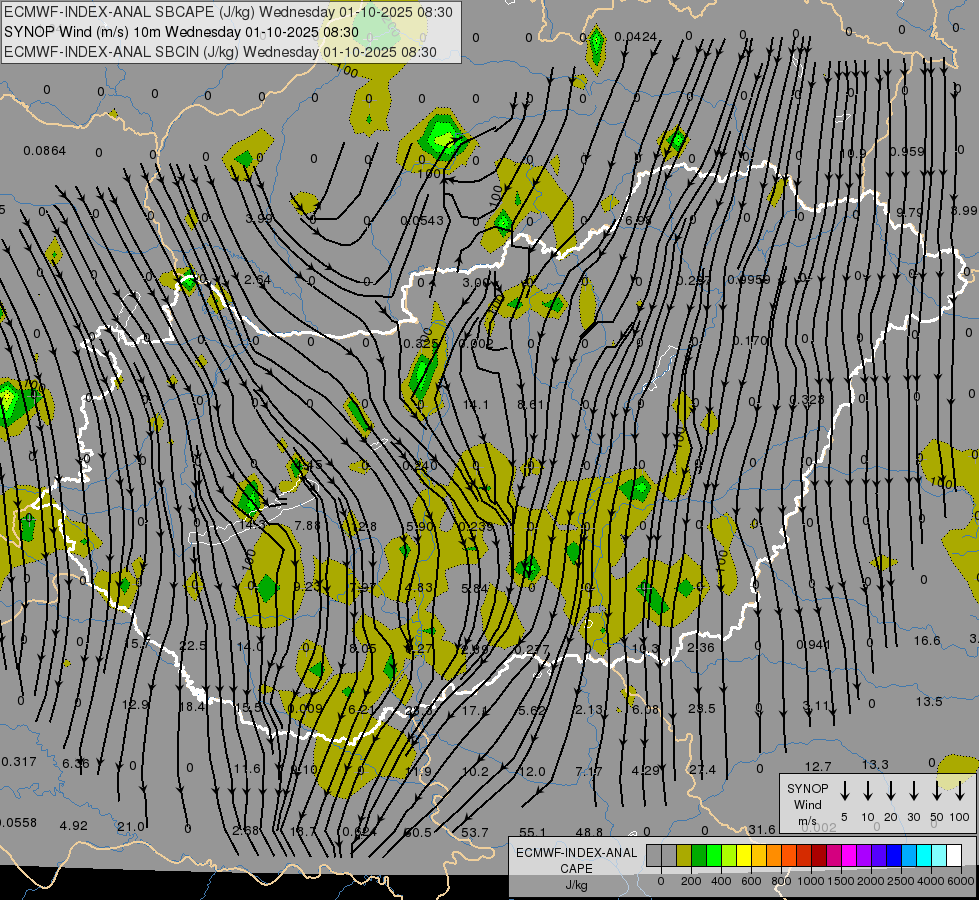Click the 0.0864 value near top-left
The image size is (979, 900).
tap(44, 150)
